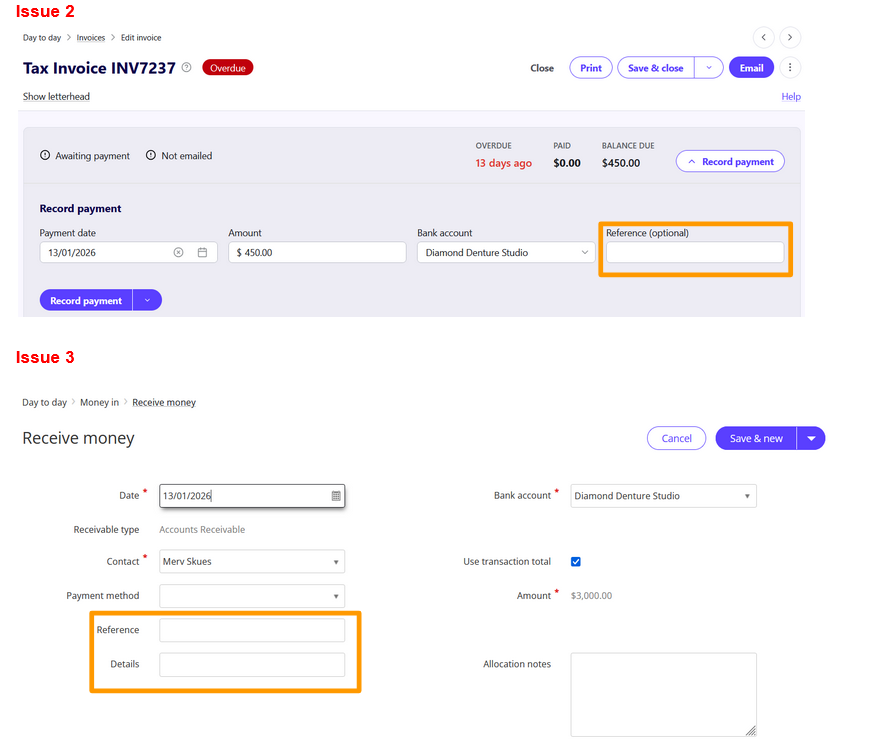This screenshot has height=743, width=890.
Task: Click the Overdue status badge
Action: pos(228,68)
